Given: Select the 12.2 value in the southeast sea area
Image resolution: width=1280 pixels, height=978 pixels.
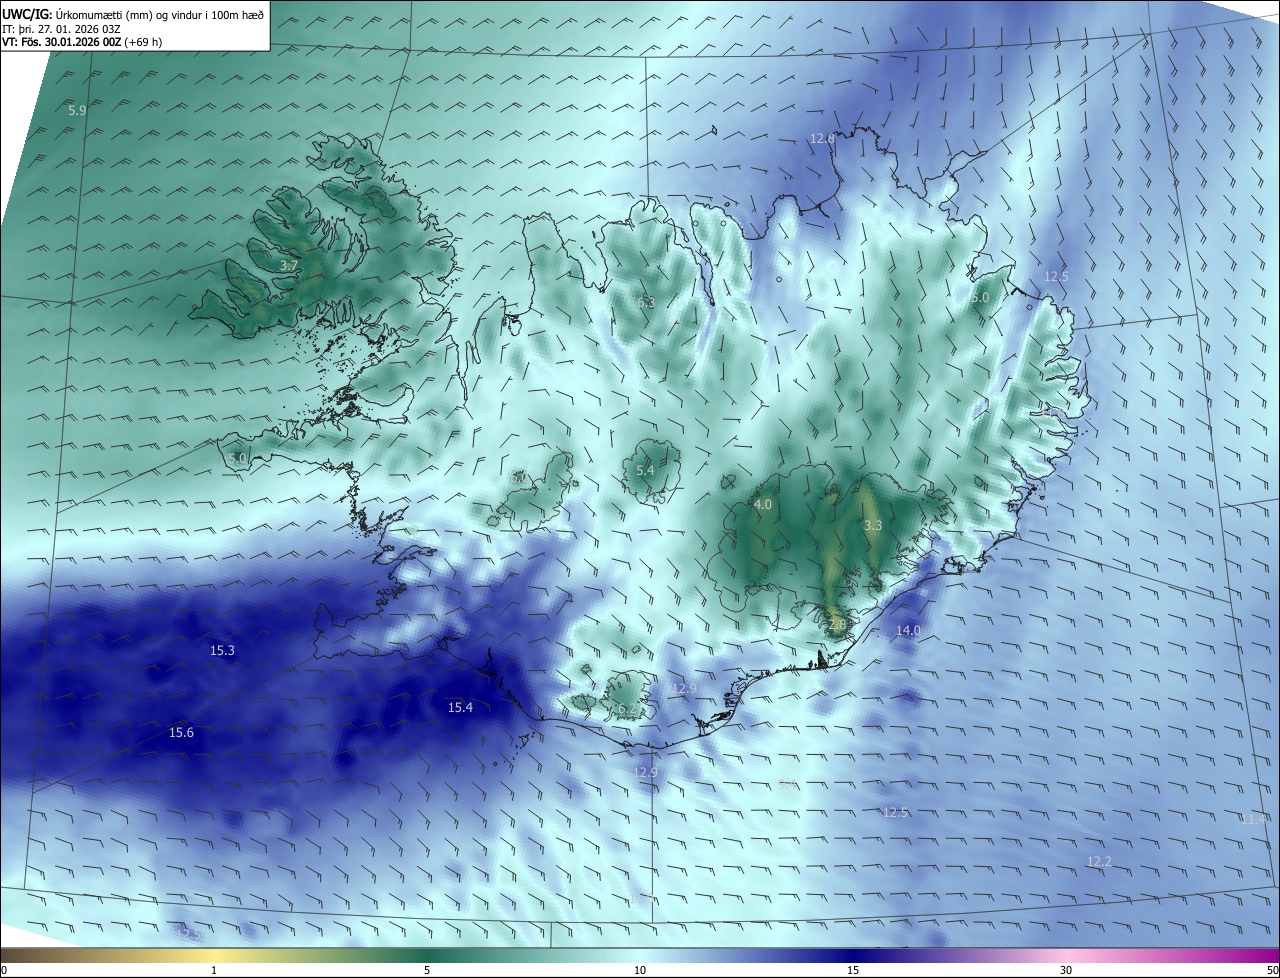Looking at the screenshot, I should point(1099,861).
